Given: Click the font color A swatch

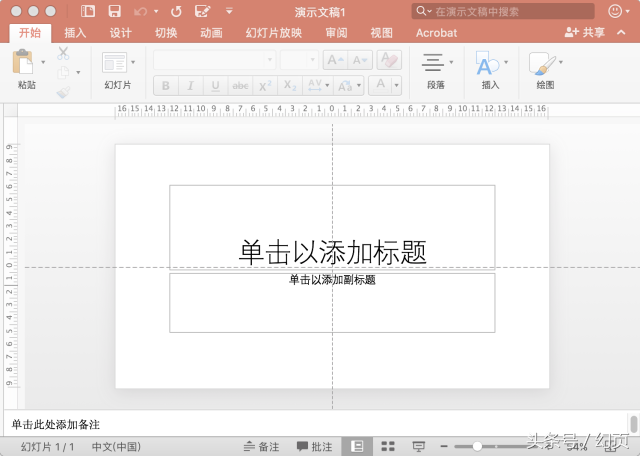Looking at the screenshot, I should coord(380,86).
